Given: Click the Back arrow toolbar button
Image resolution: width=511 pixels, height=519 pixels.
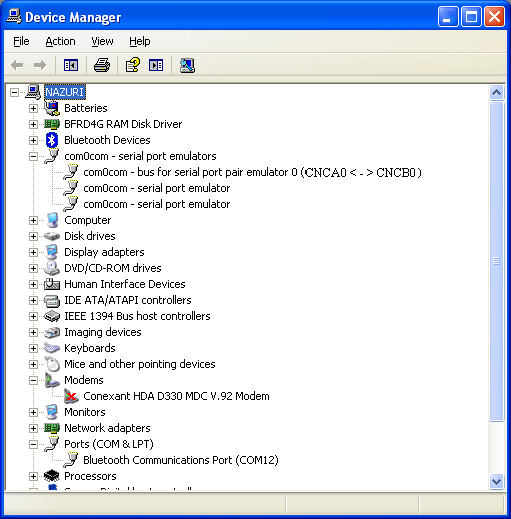Looking at the screenshot, I should [x=17, y=65].
